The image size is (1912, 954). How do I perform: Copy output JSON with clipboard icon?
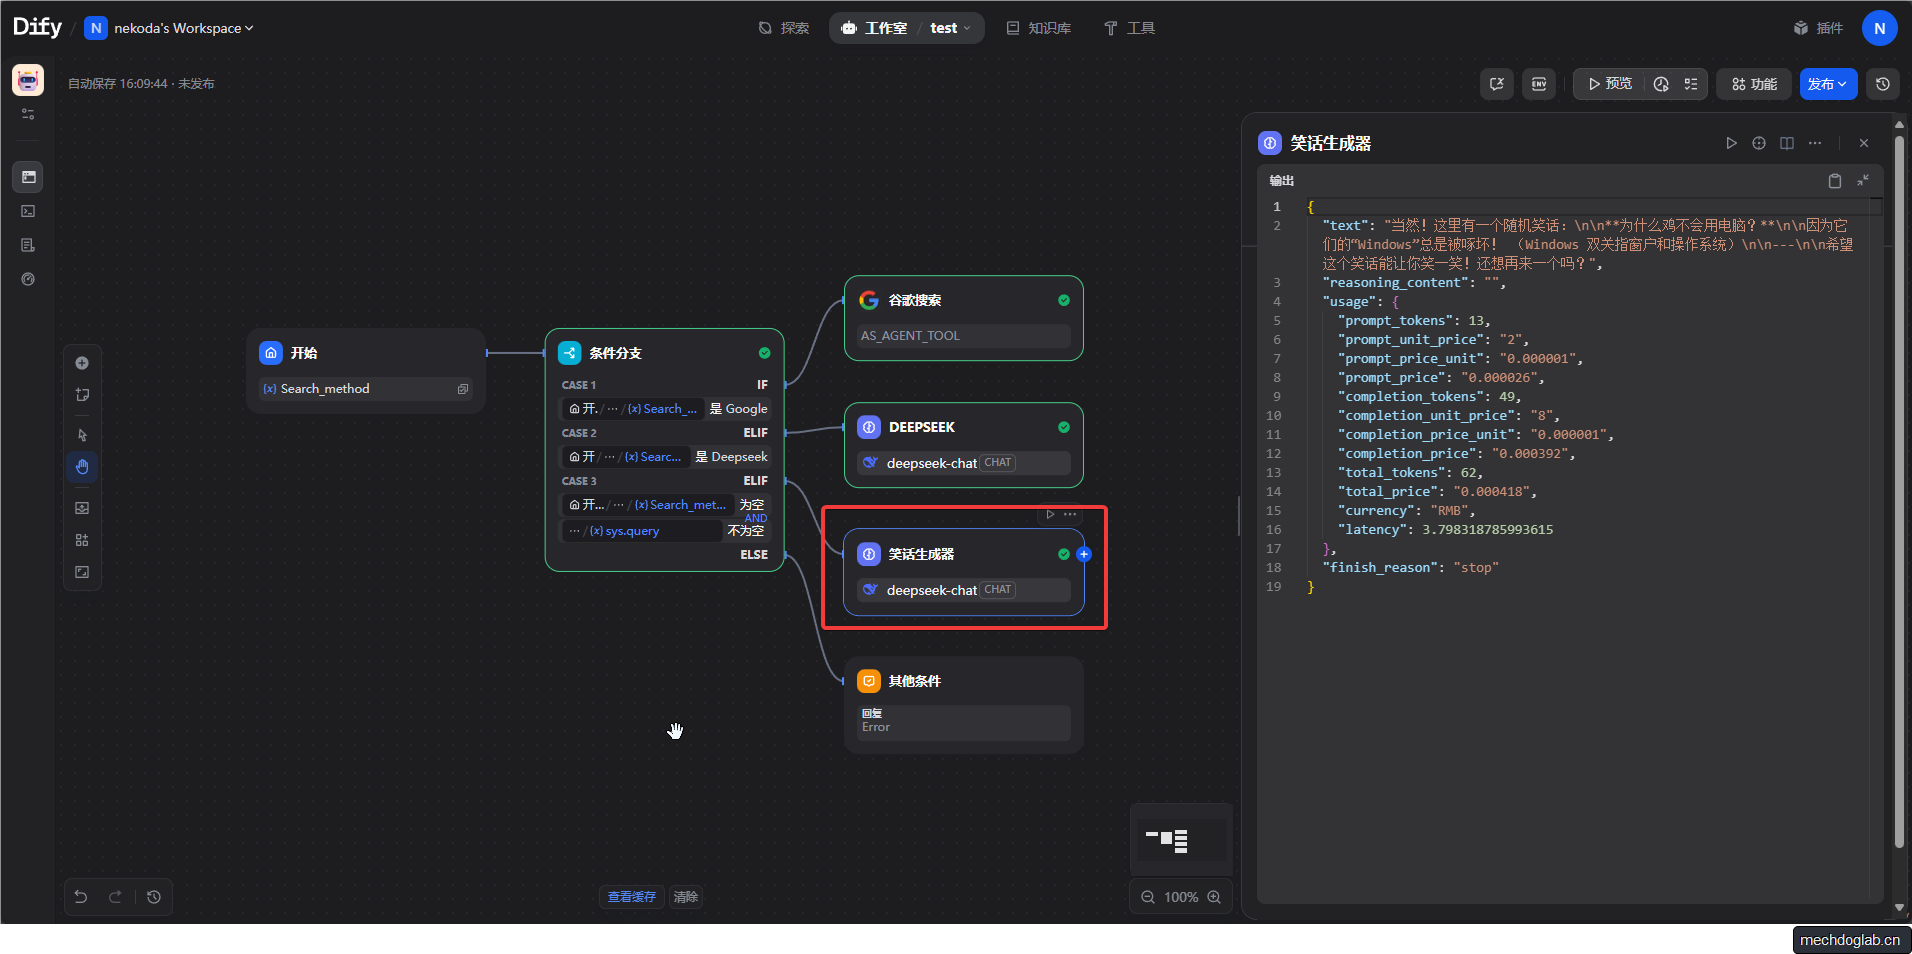coord(1834,181)
